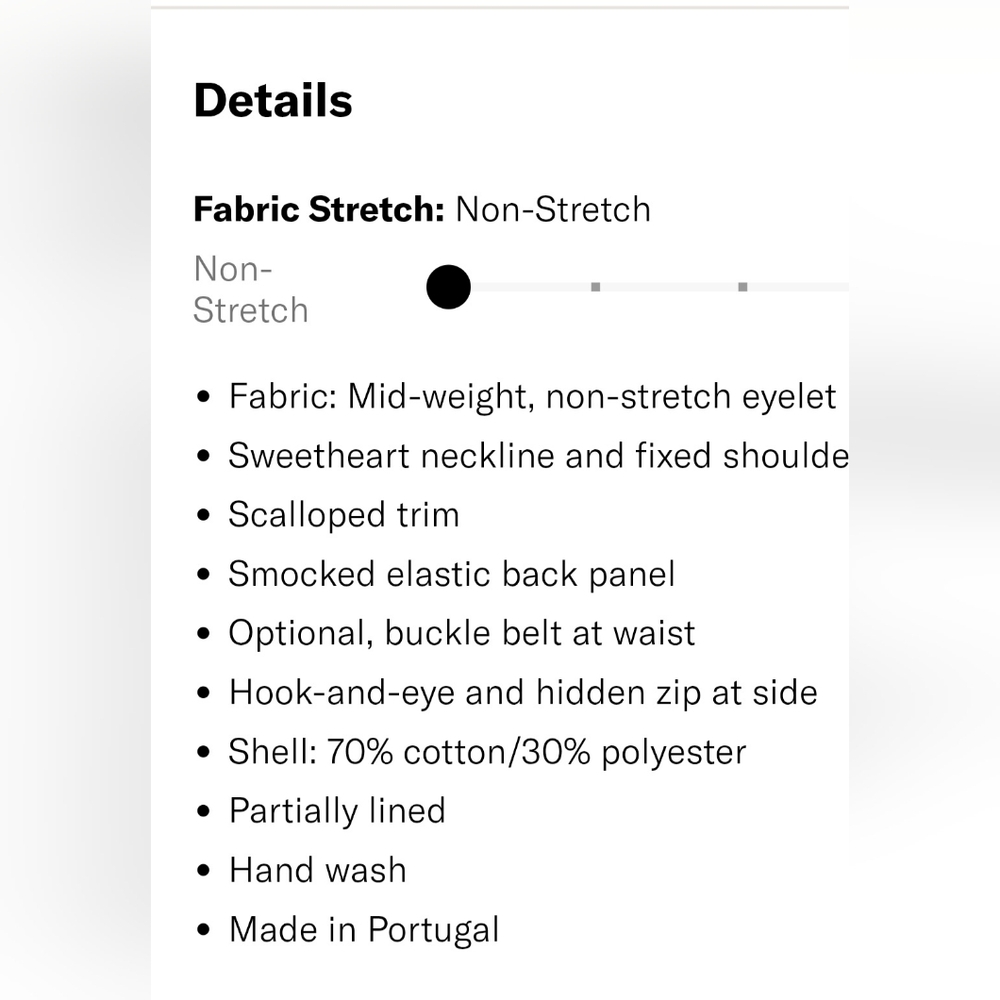The width and height of the screenshot is (1000, 1000).
Task: Select the Made in Portugal line
Action: click(x=364, y=930)
